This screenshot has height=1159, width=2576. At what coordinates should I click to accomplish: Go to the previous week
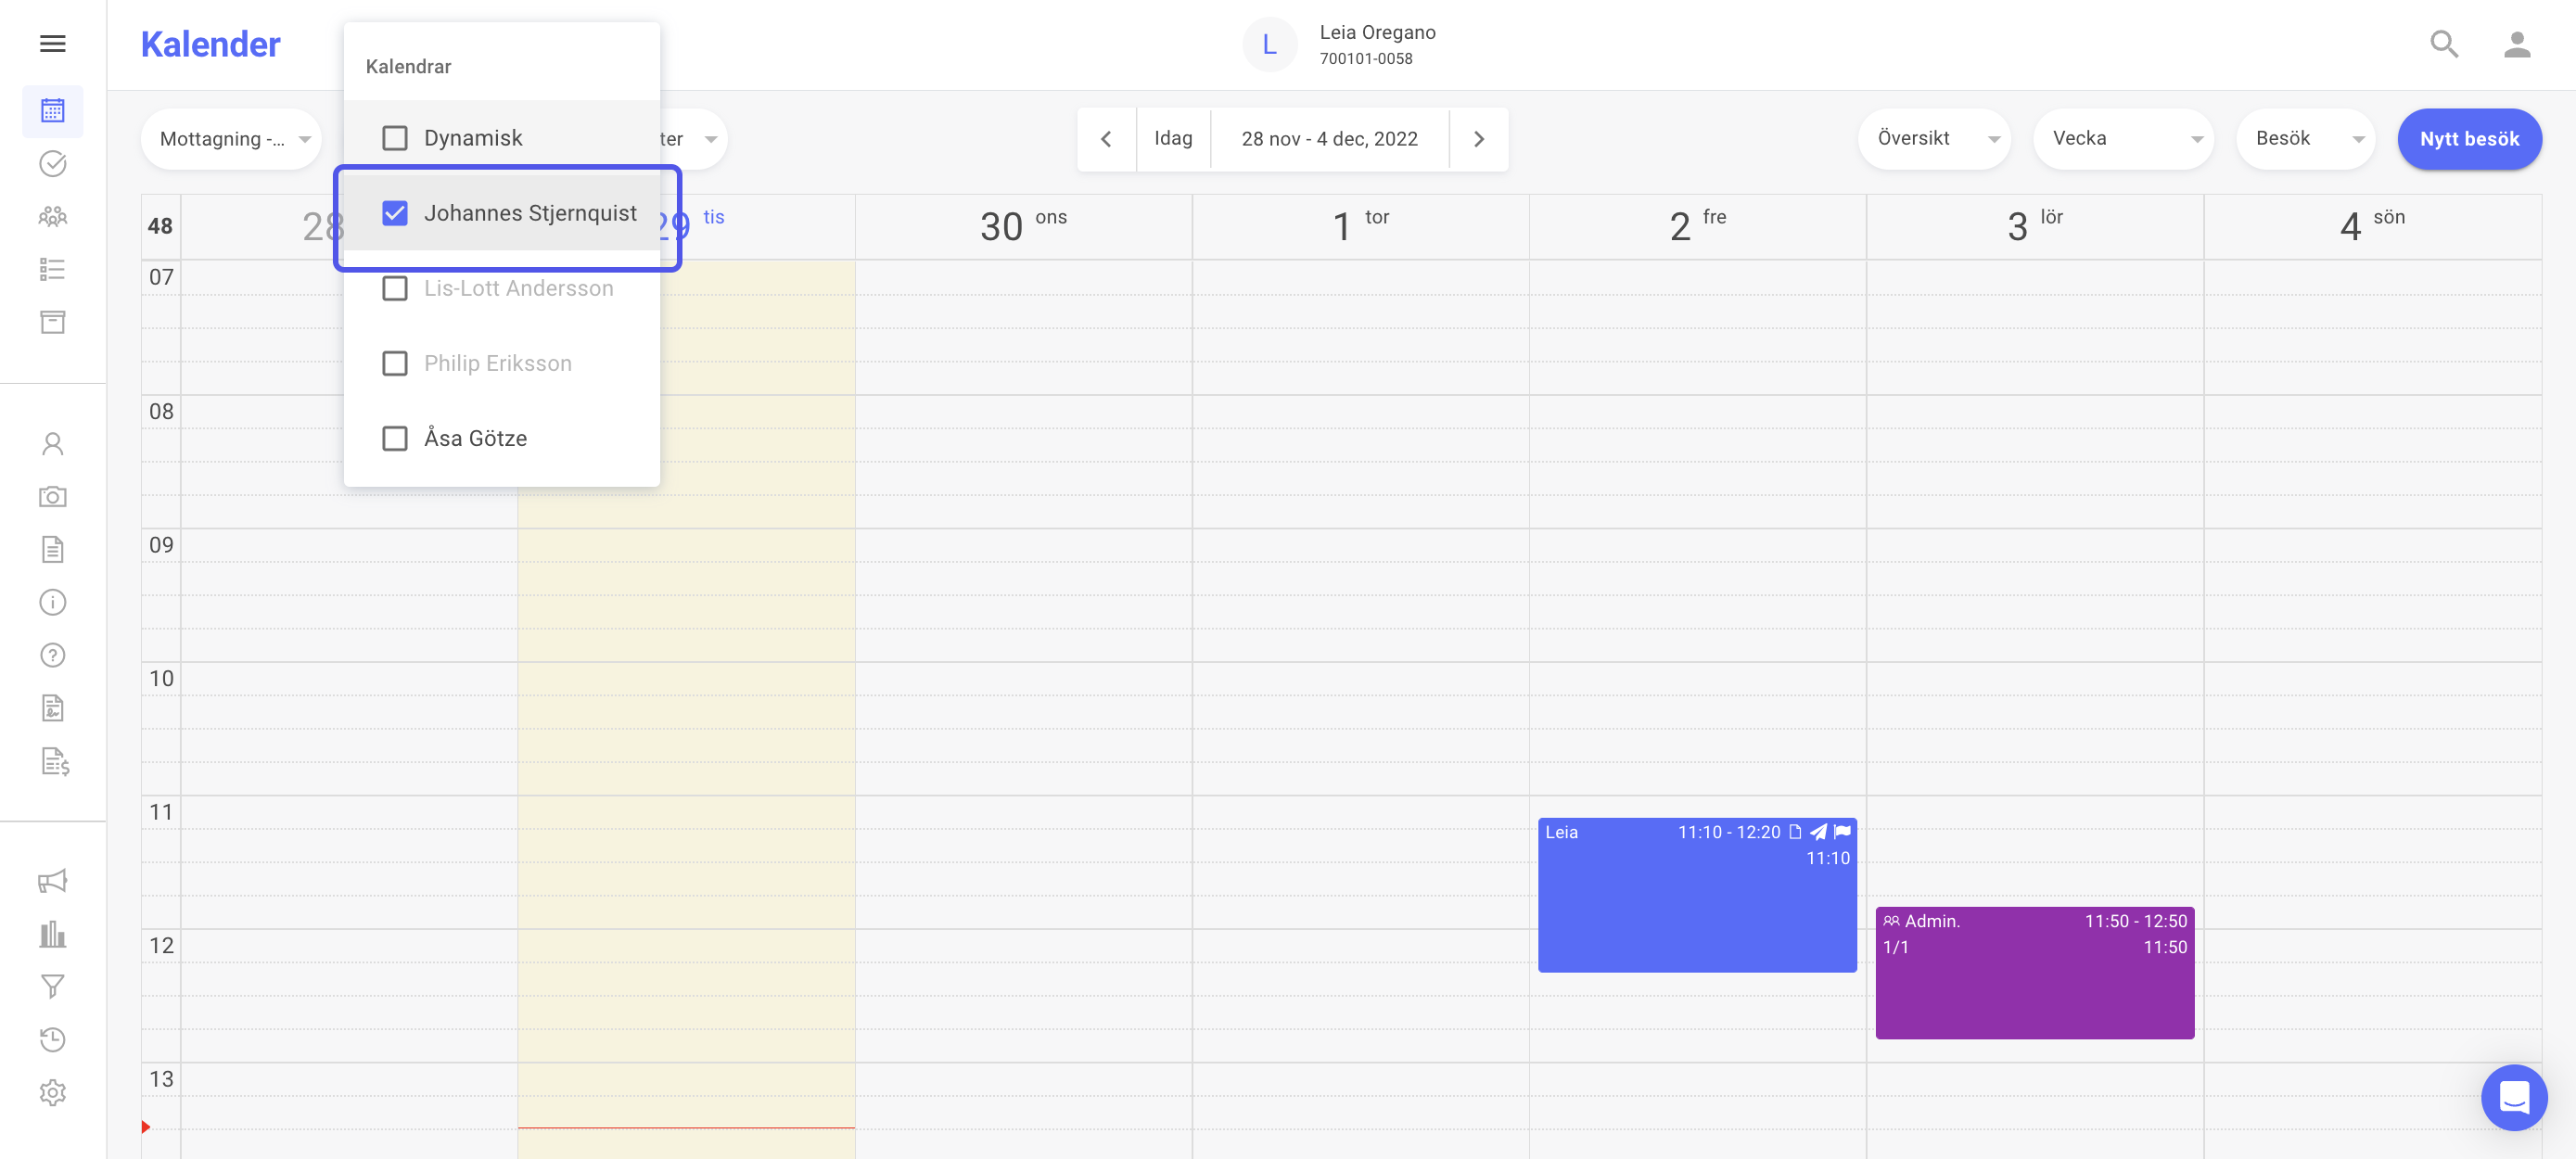[x=1106, y=139]
